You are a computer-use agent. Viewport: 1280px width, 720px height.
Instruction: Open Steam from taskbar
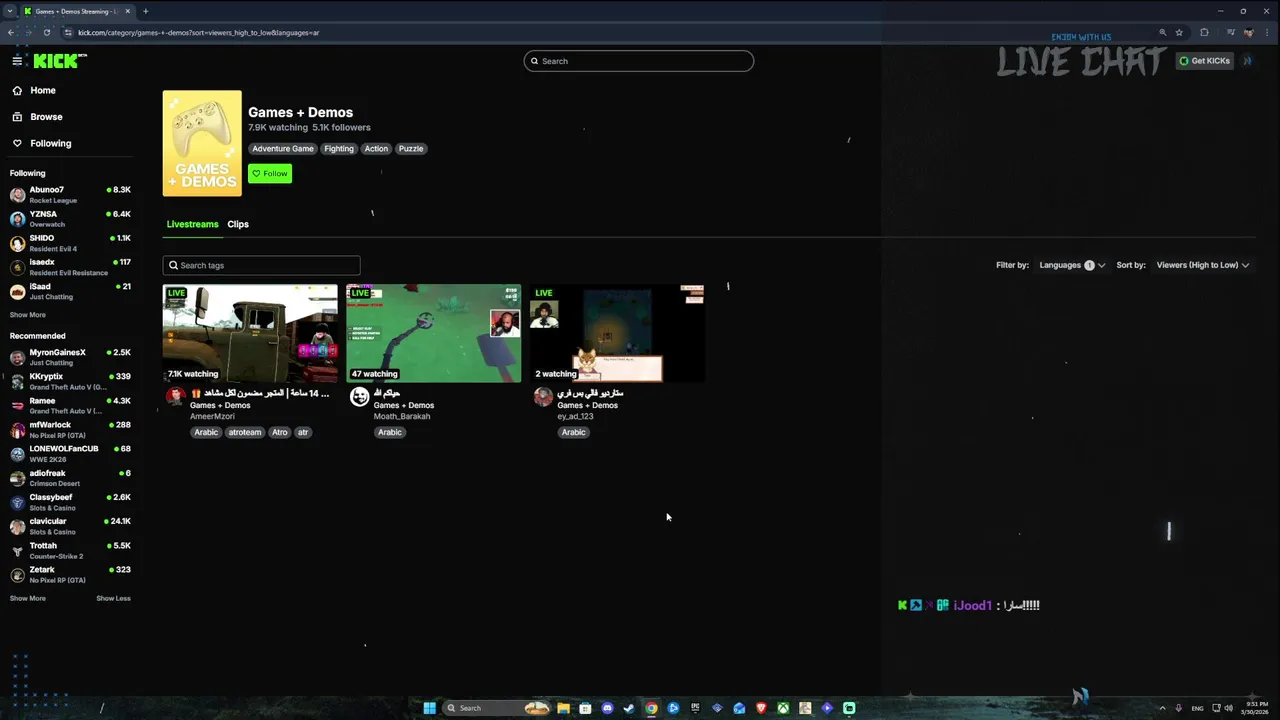(x=628, y=708)
